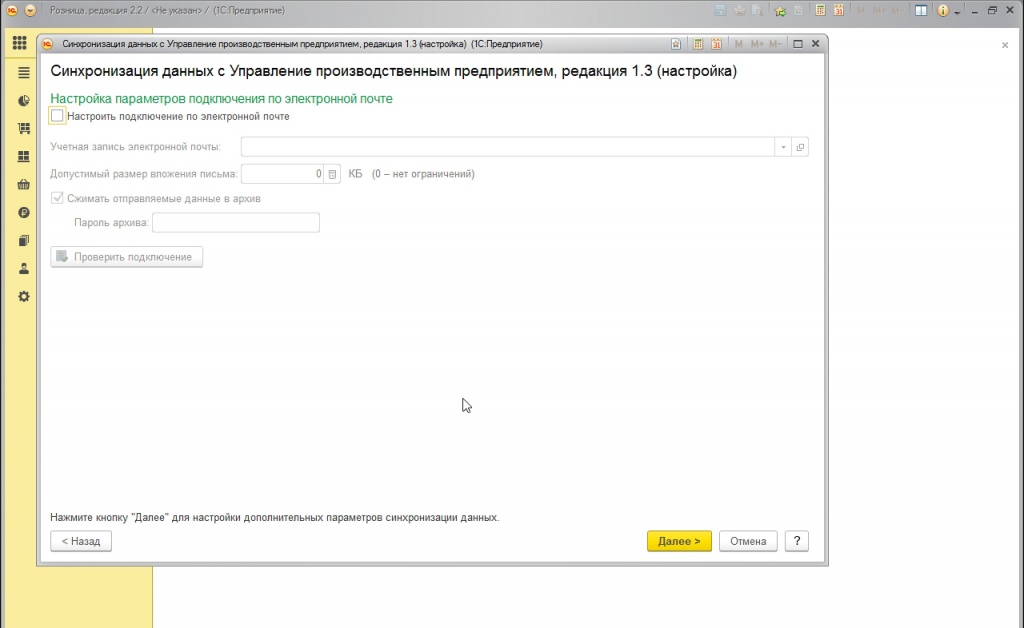The image size is (1024, 628).
Task: Click the 'Отмена' button
Action: click(748, 541)
